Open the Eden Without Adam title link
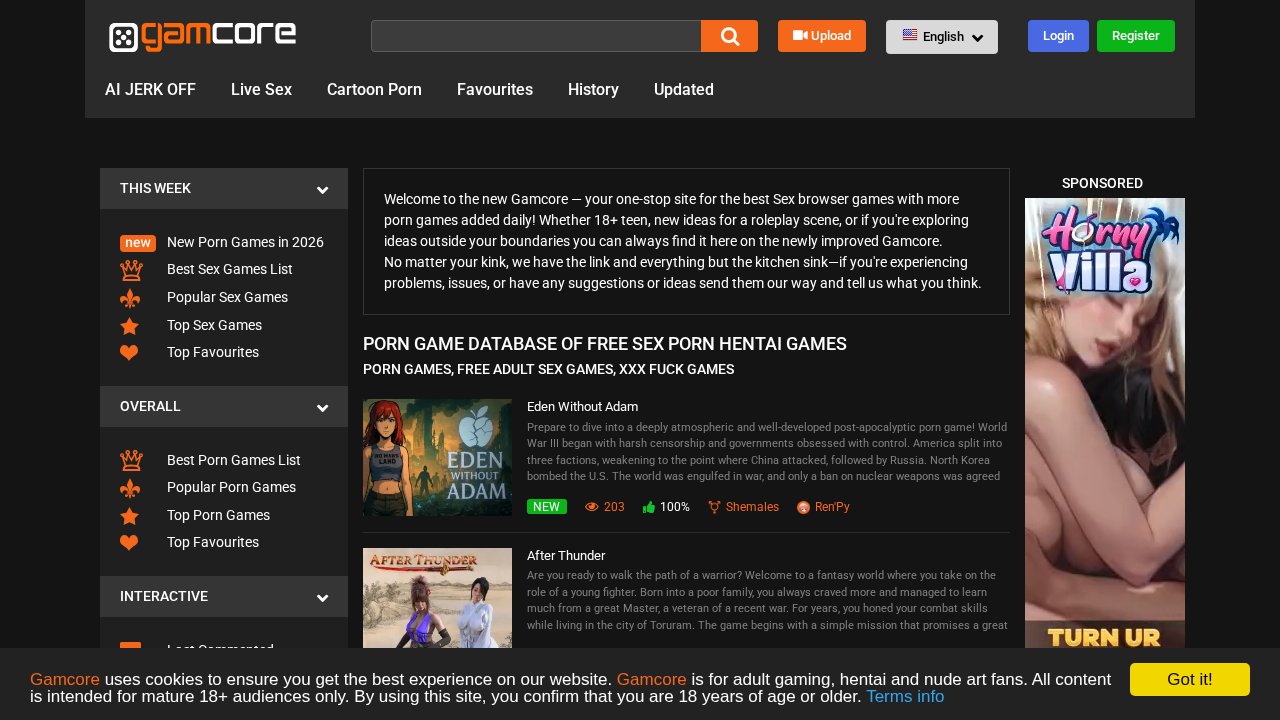1280x720 pixels. pos(582,407)
